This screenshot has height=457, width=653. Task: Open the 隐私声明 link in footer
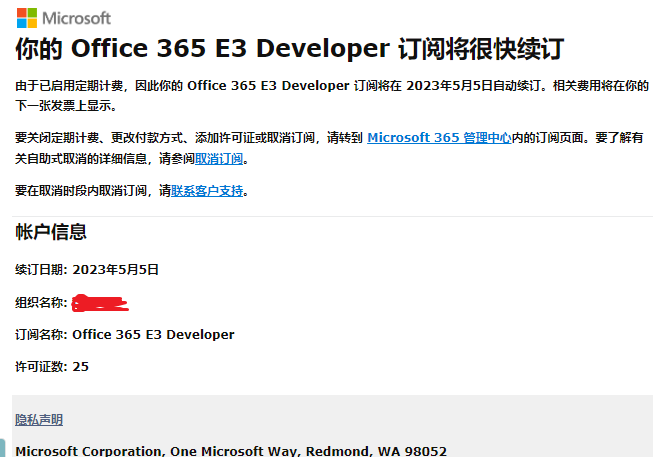point(39,420)
